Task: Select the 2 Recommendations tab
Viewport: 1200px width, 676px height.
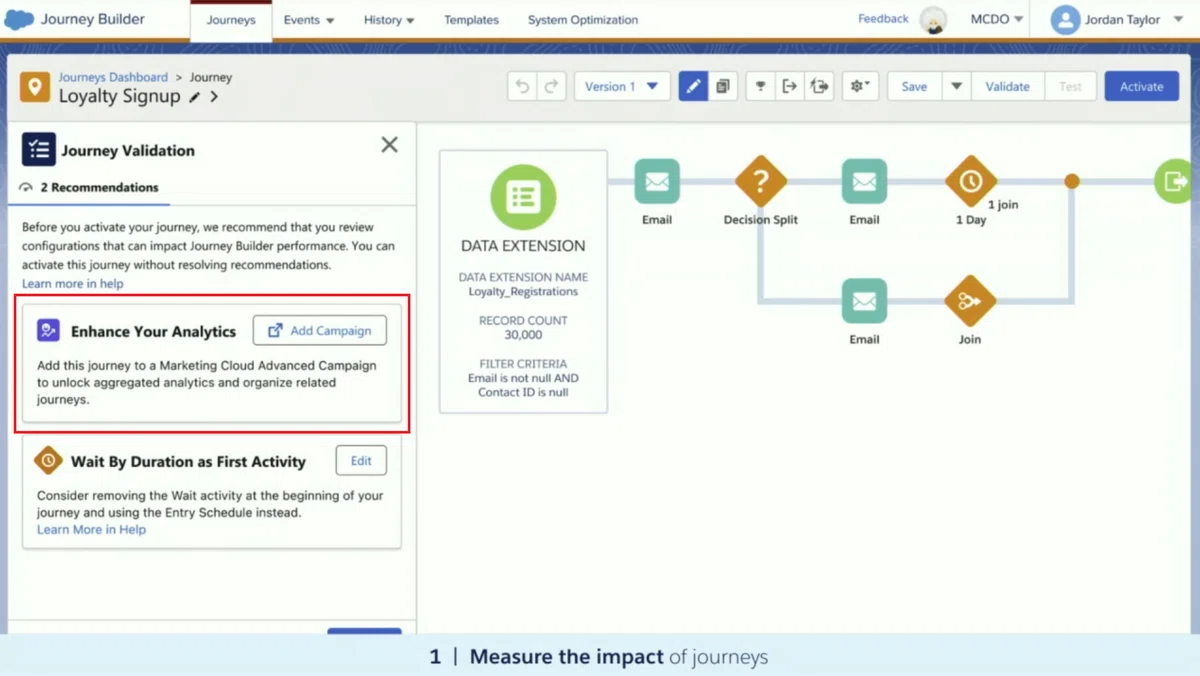Action: coord(91,187)
